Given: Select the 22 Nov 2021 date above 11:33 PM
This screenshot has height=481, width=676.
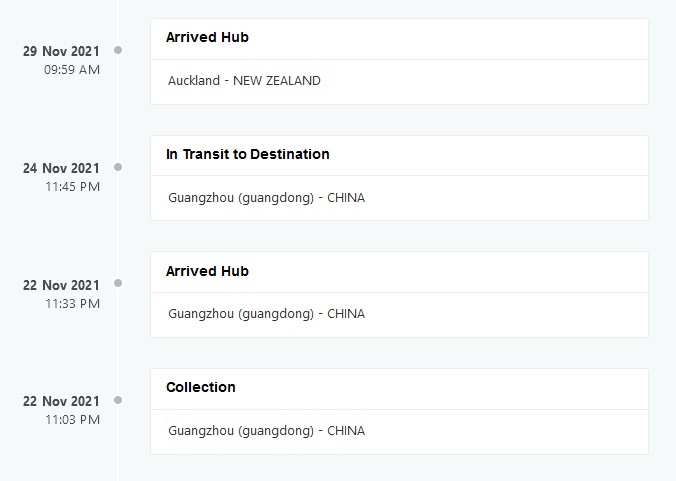Looking at the screenshot, I should point(61,285).
